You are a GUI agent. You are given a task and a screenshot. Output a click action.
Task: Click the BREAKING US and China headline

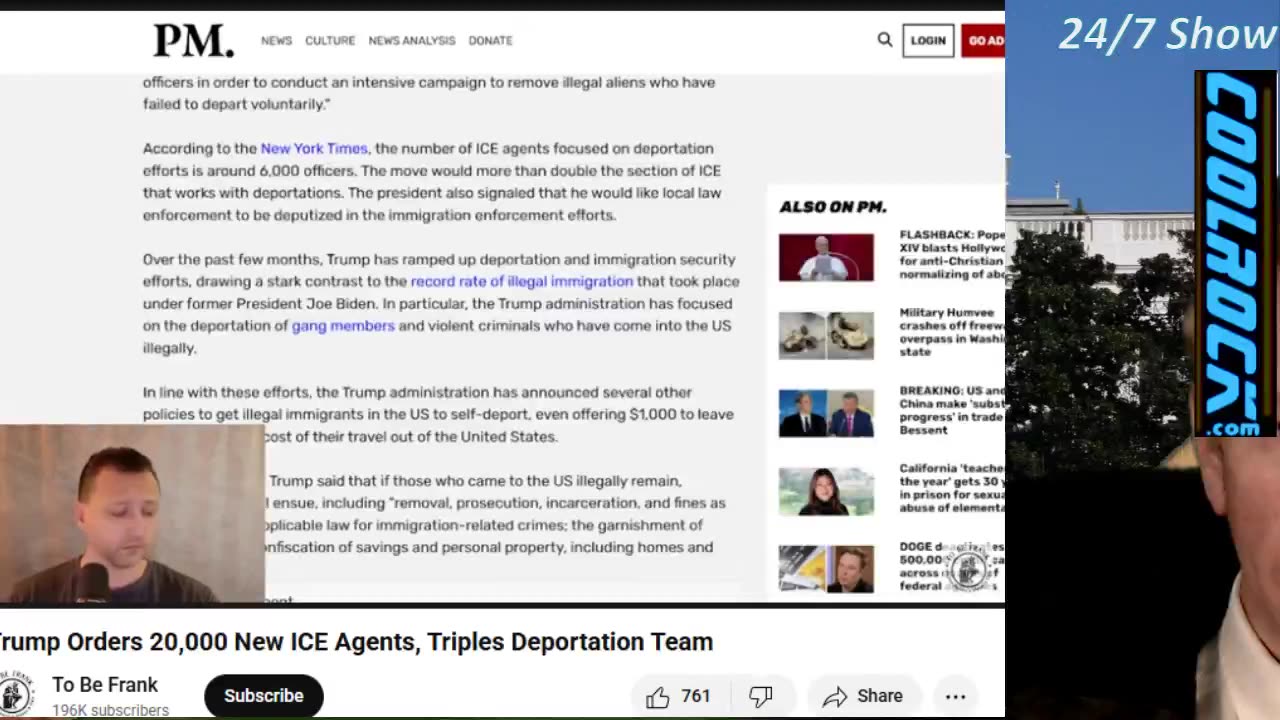(x=952, y=410)
